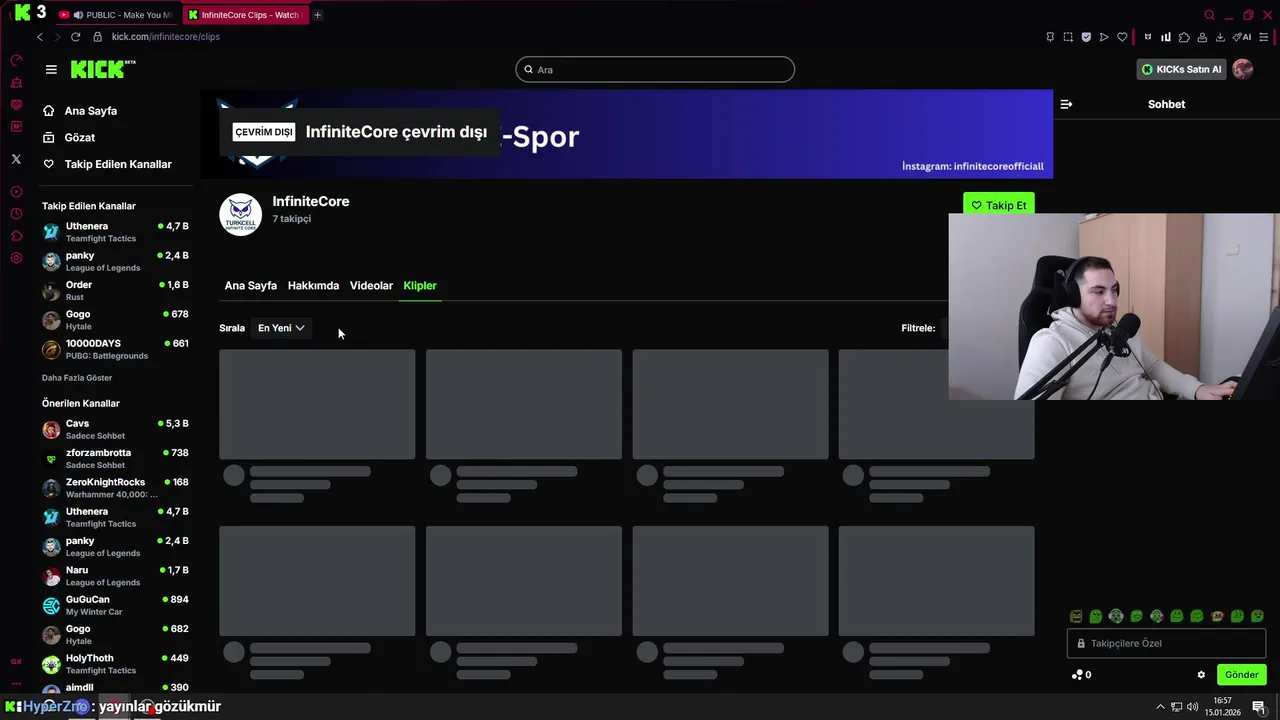Viewport: 1280px width, 720px height.
Task: Click the site padlock icon in address bar
Action: (x=97, y=37)
